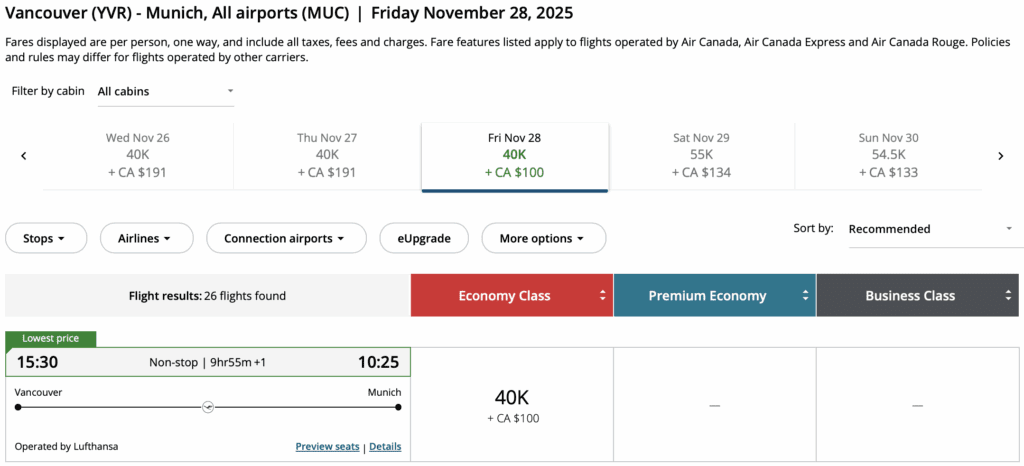Go to previous dates with left arrow

[23, 156]
